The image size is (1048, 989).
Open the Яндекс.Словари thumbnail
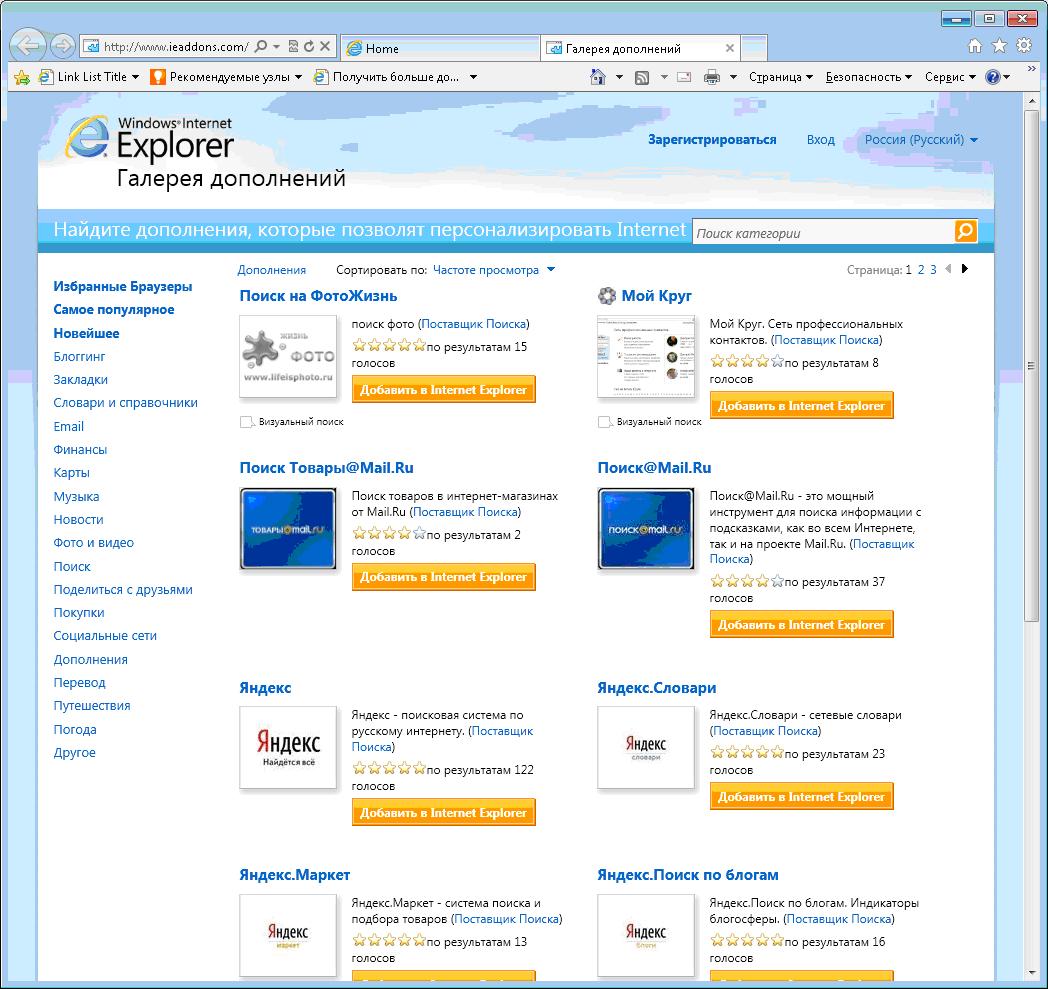coord(646,747)
